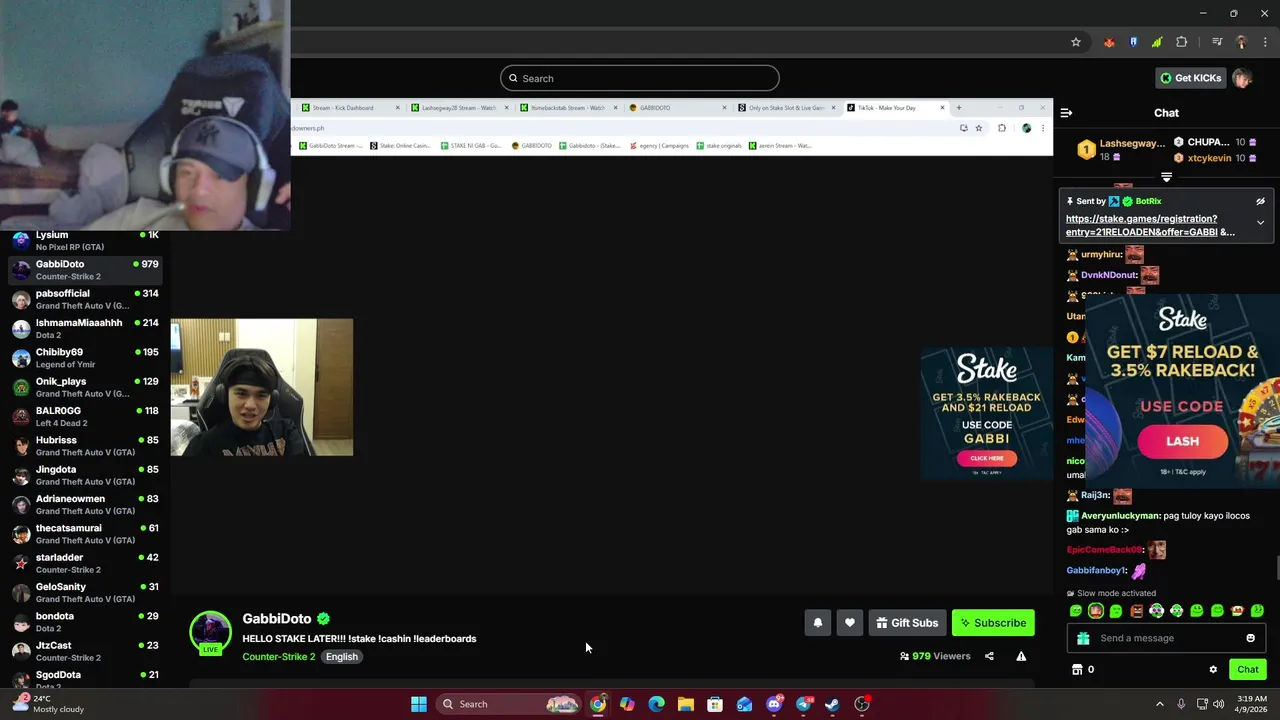This screenshot has height=720, width=1280.
Task: Switch to the Lashsegway28 Stream tab in the stream
Action: pos(461,108)
